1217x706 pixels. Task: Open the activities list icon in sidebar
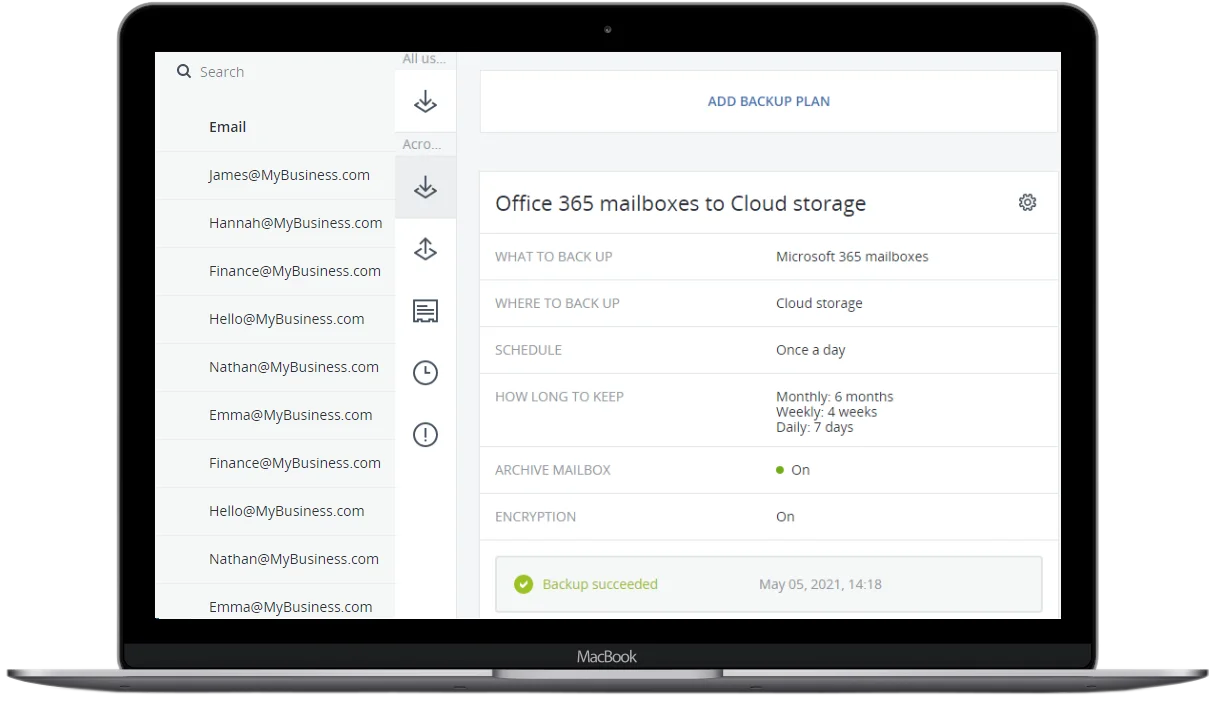425,311
